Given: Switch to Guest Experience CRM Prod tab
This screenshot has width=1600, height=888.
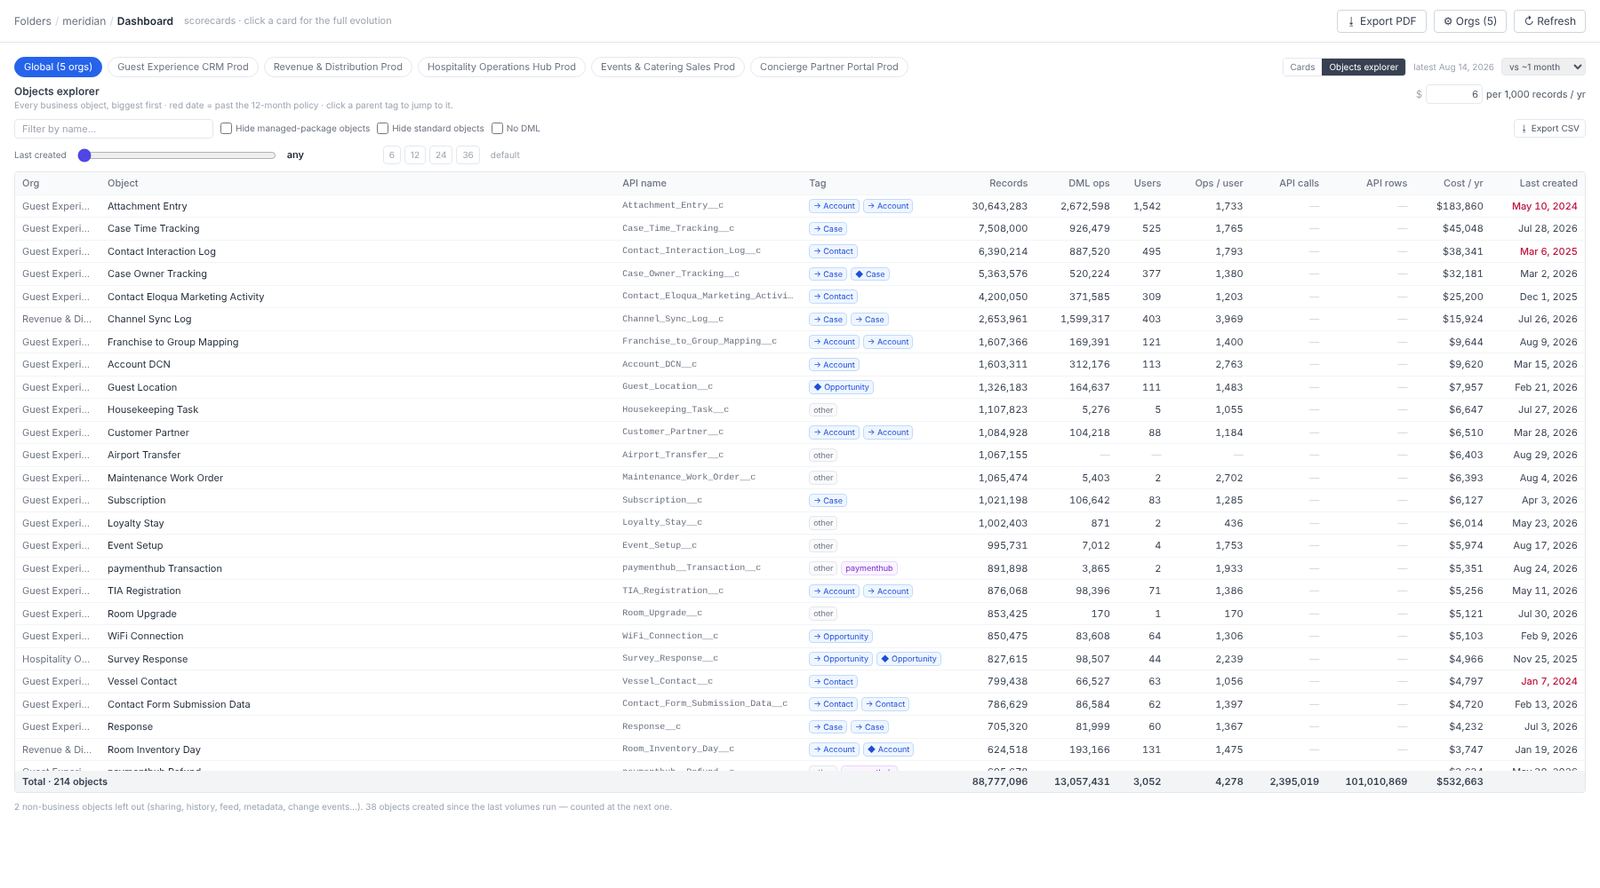Looking at the screenshot, I should click(183, 67).
